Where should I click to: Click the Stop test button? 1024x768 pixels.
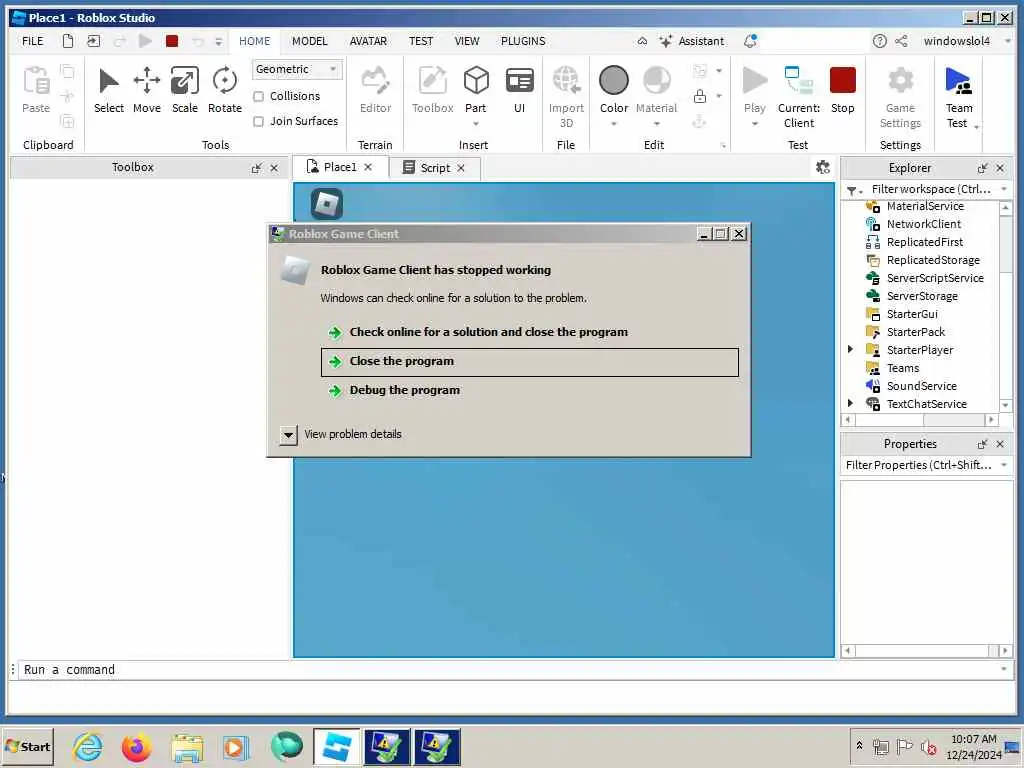point(842,90)
